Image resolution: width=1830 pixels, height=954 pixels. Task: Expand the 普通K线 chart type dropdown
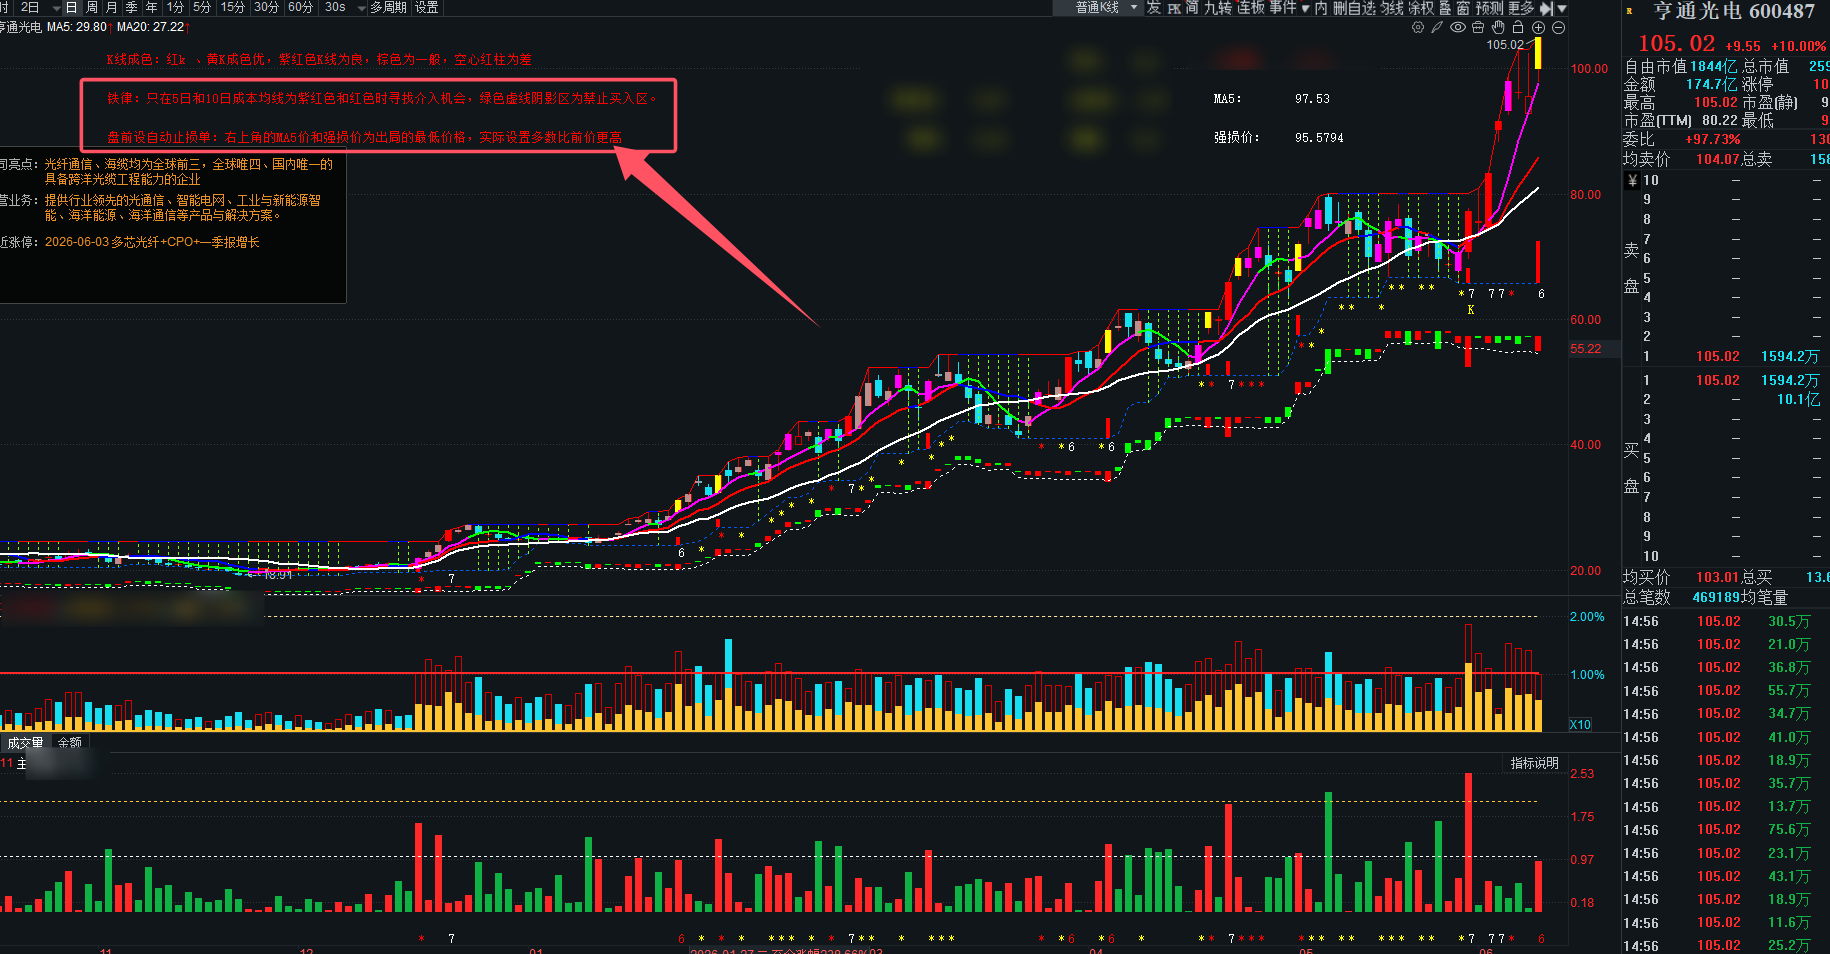[1134, 8]
